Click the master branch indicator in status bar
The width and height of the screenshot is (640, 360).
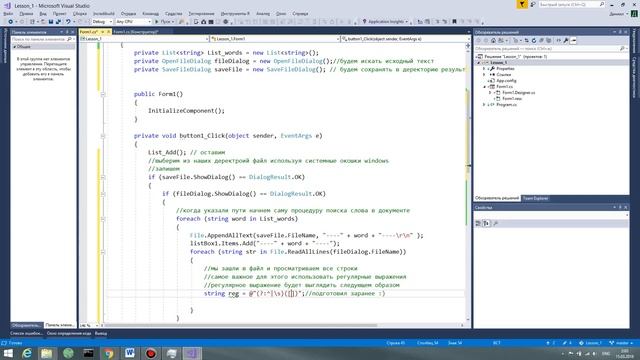tap(621, 343)
